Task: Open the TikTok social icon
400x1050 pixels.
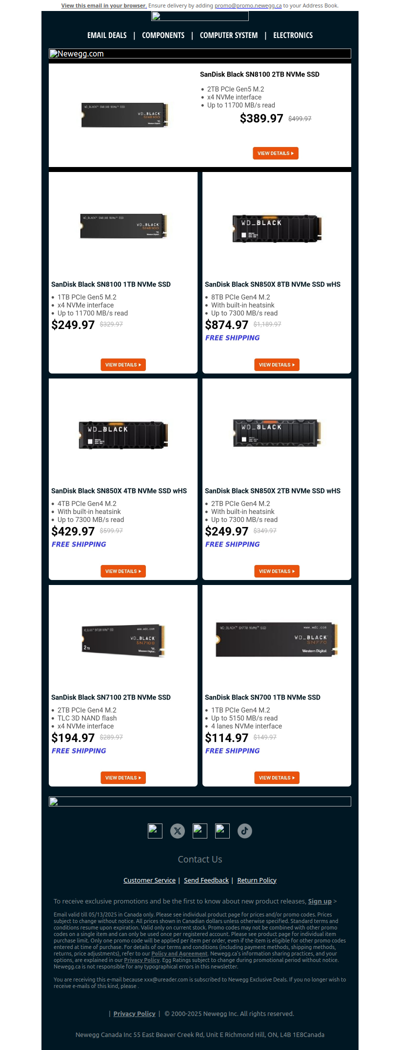Action: (245, 831)
